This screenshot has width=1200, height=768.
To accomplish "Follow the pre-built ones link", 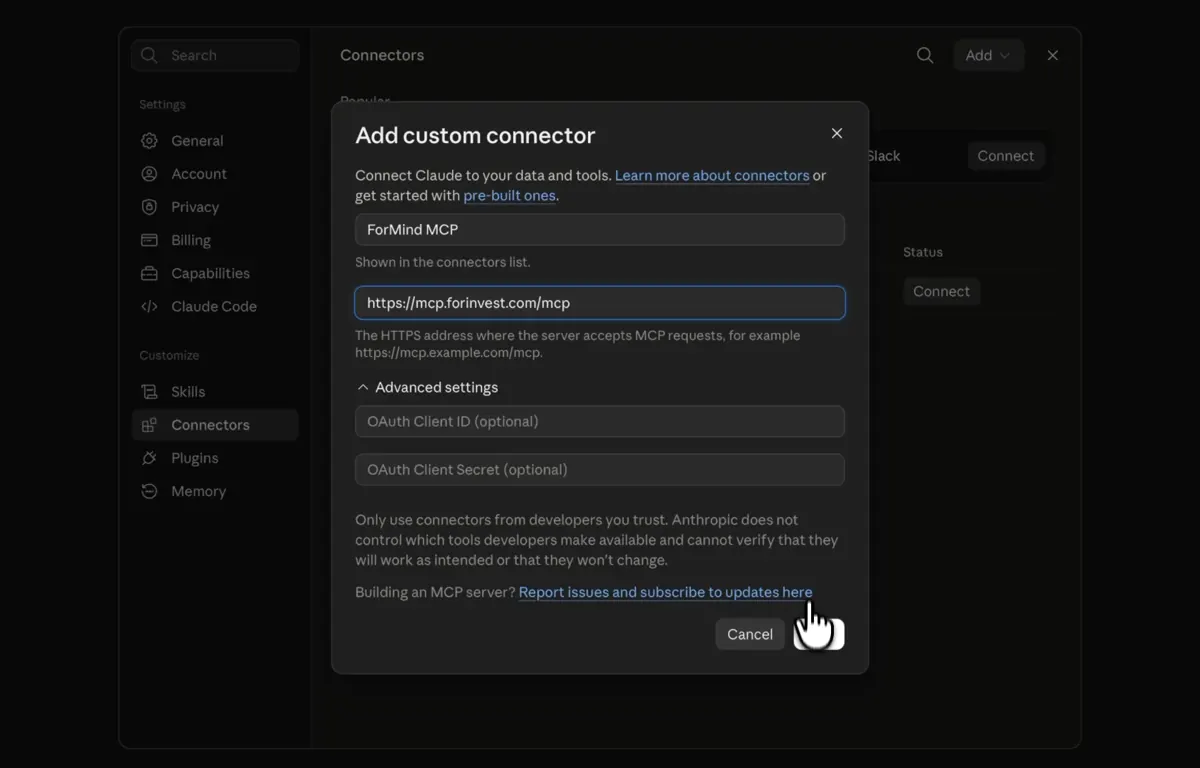I will pos(509,195).
